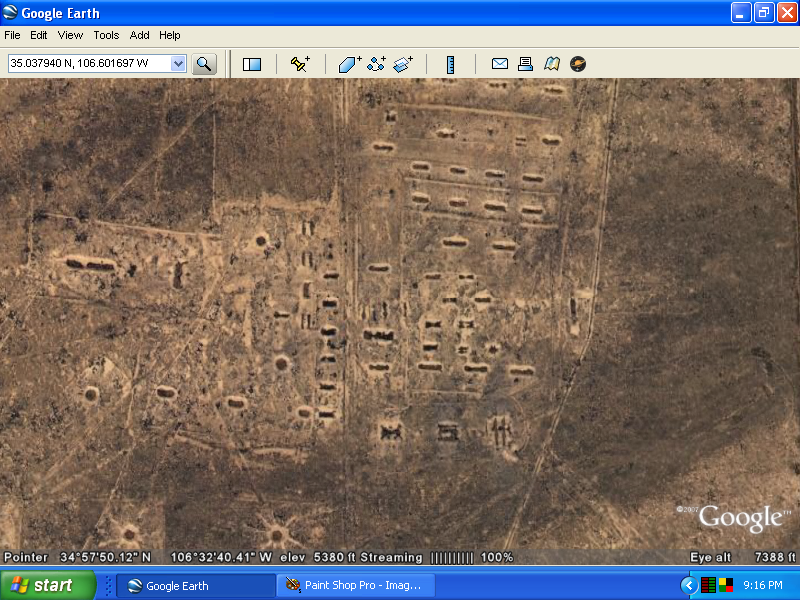Add a placemark with the pushpin icon

pyautogui.click(x=300, y=64)
